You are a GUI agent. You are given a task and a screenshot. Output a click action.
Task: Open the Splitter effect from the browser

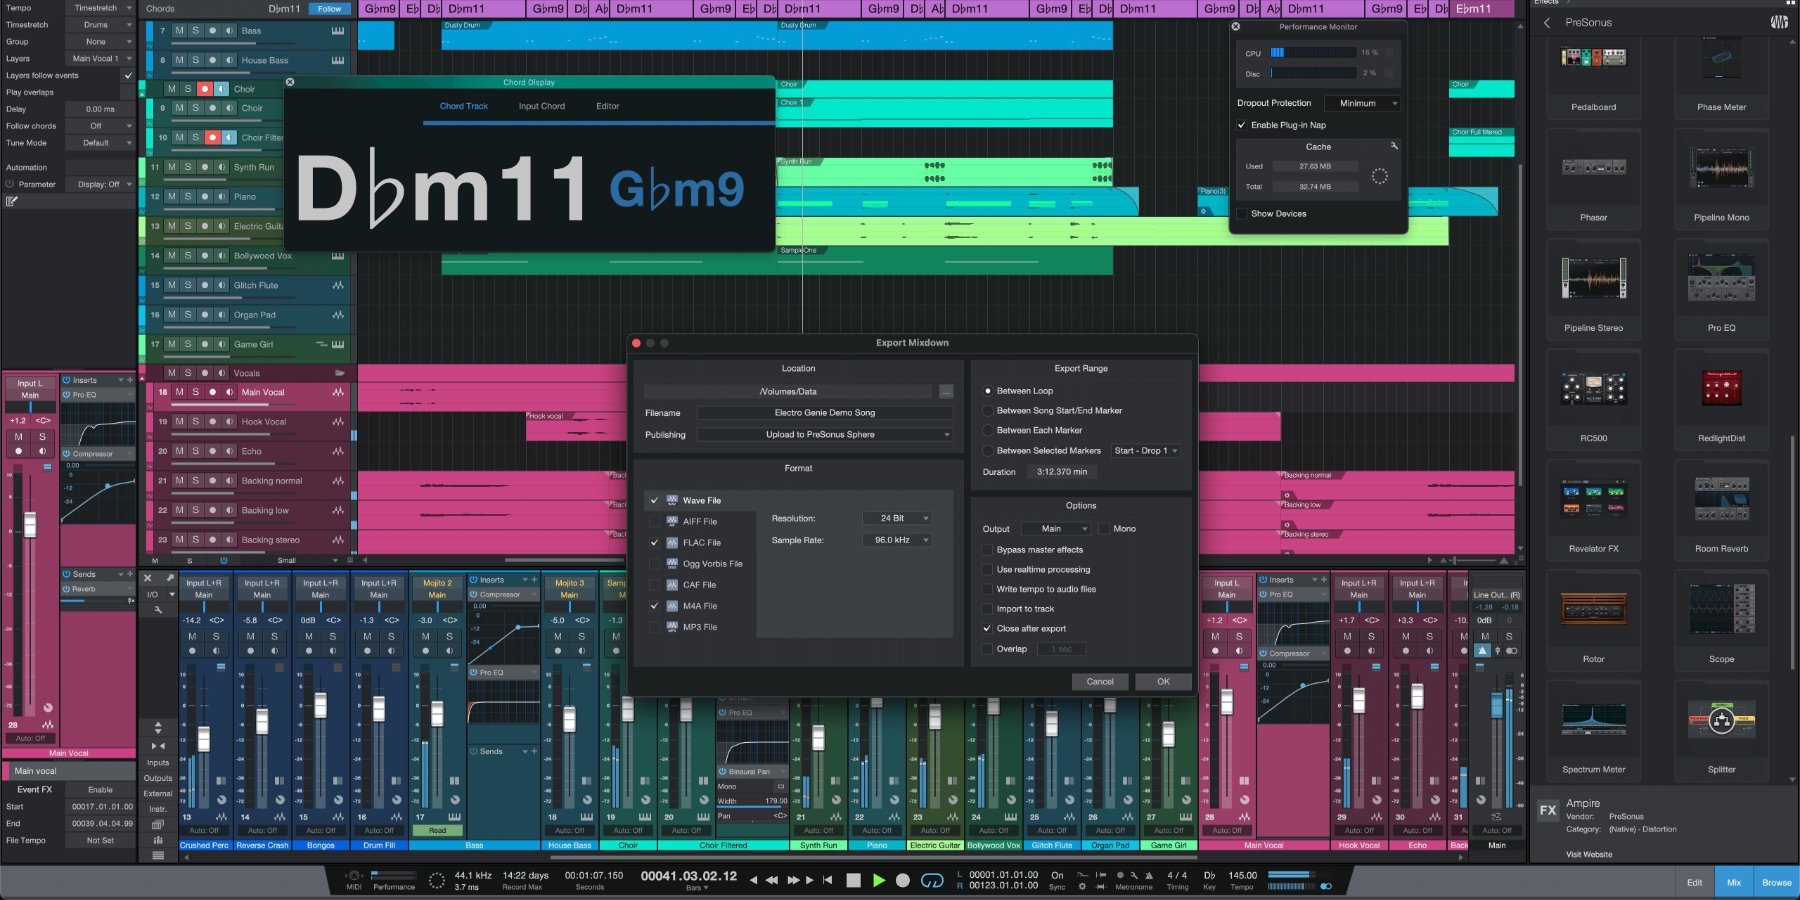pyautogui.click(x=1721, y=720)
